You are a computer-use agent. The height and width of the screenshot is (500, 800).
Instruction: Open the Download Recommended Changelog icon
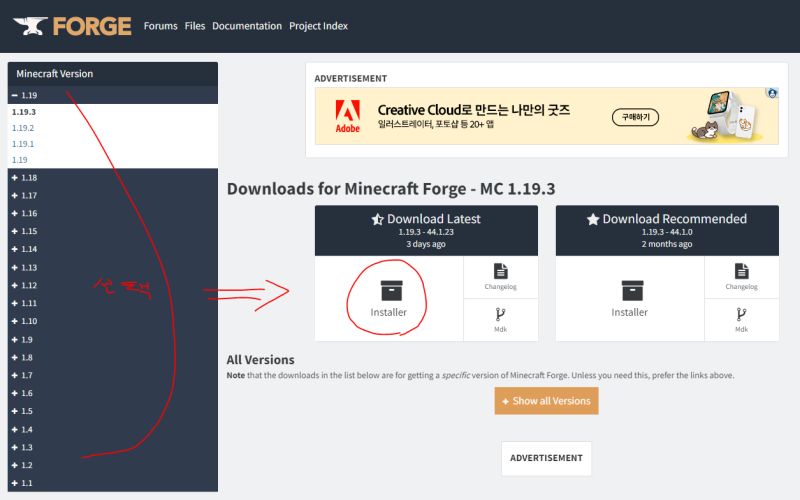point(741,271)
